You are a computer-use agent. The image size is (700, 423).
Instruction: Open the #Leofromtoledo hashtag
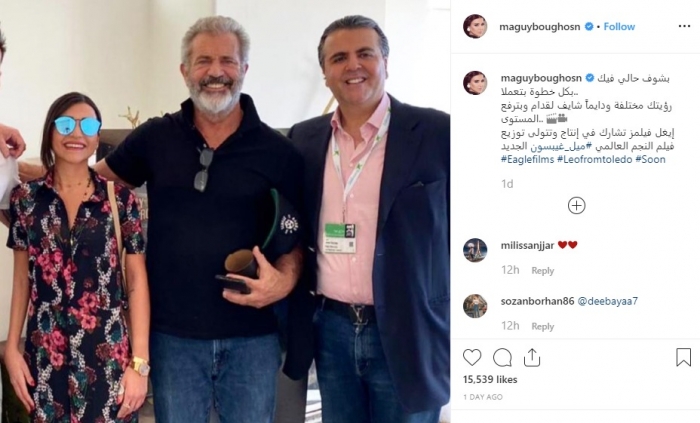click(x=595, y=159)
